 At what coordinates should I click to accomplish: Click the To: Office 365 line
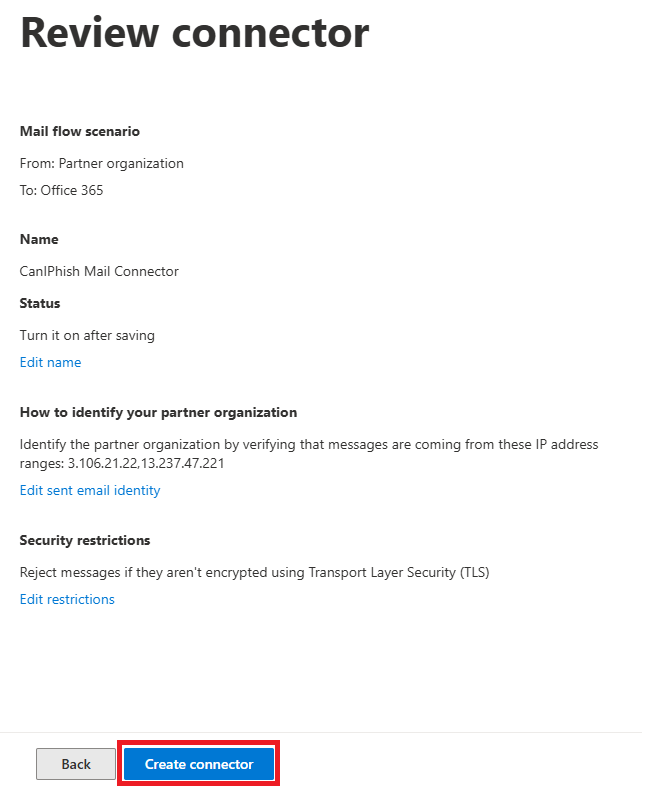62,190
